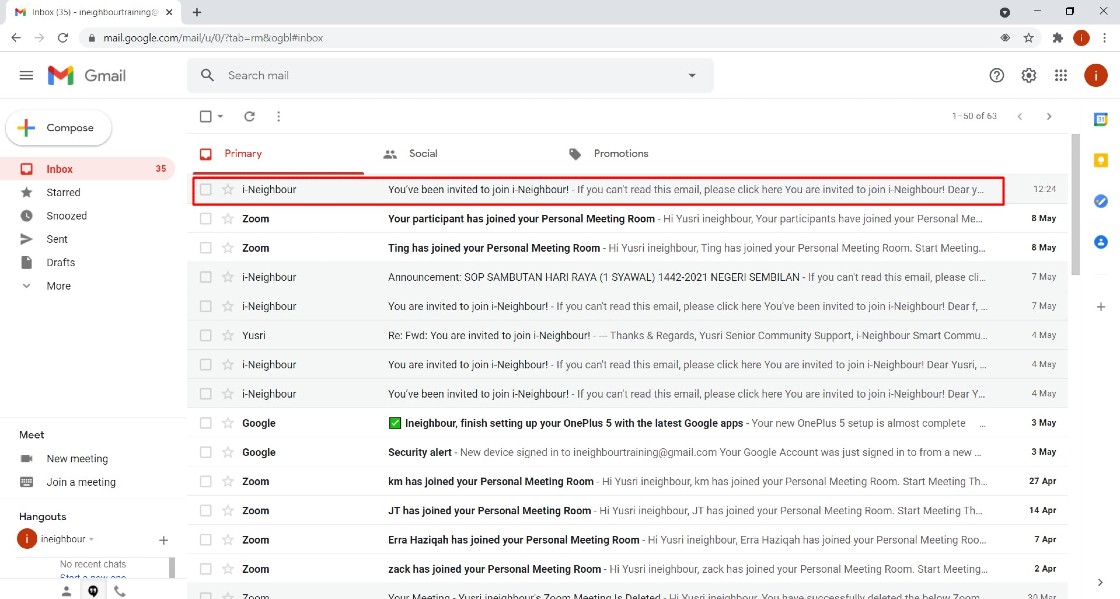Check the Yusri email checkbox
This screenshot has height=599, width=1120.
206,335
